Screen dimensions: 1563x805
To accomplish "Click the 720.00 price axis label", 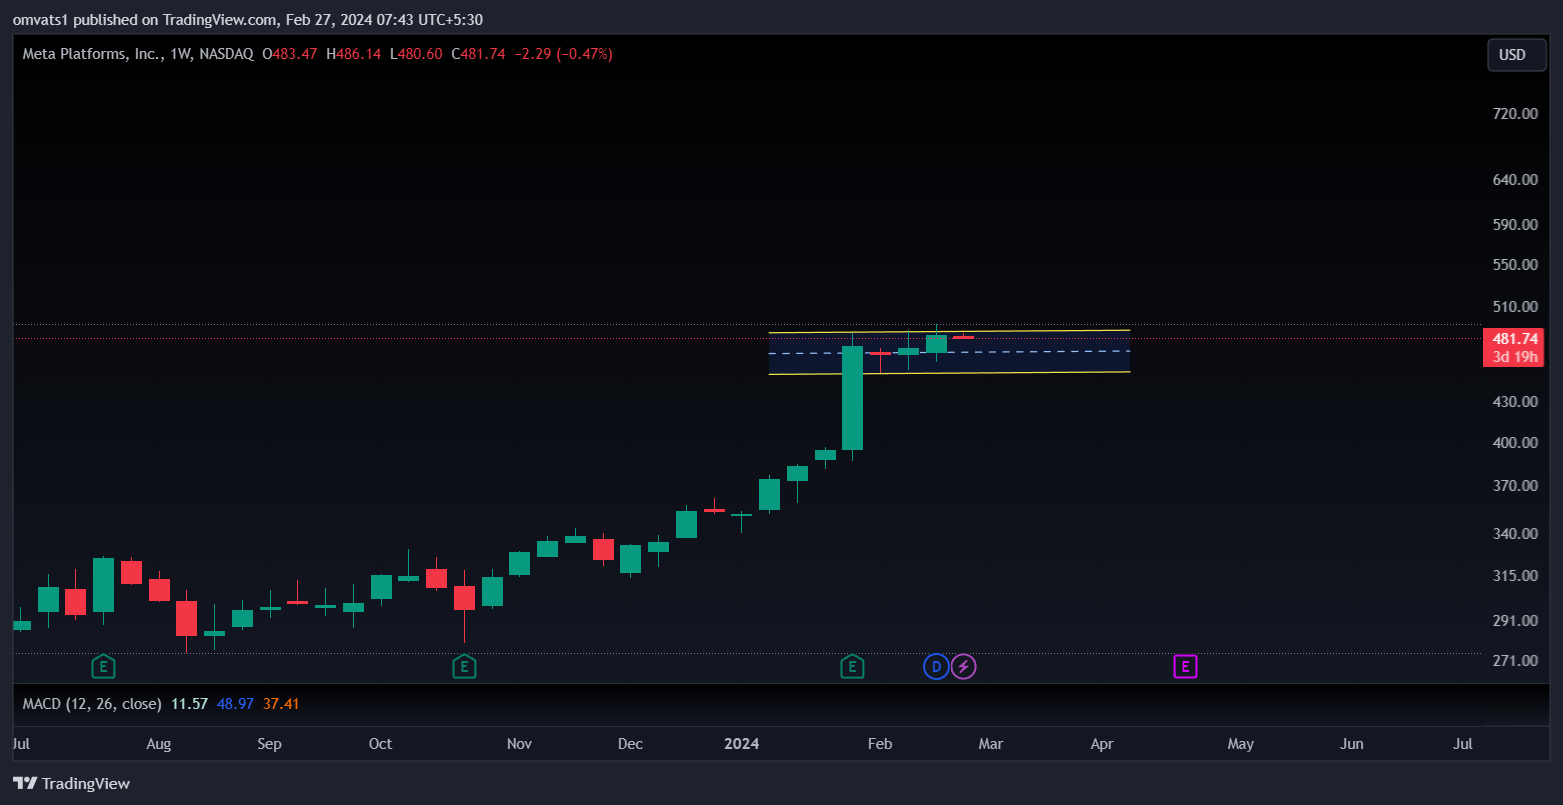I will pos(1515,114).
